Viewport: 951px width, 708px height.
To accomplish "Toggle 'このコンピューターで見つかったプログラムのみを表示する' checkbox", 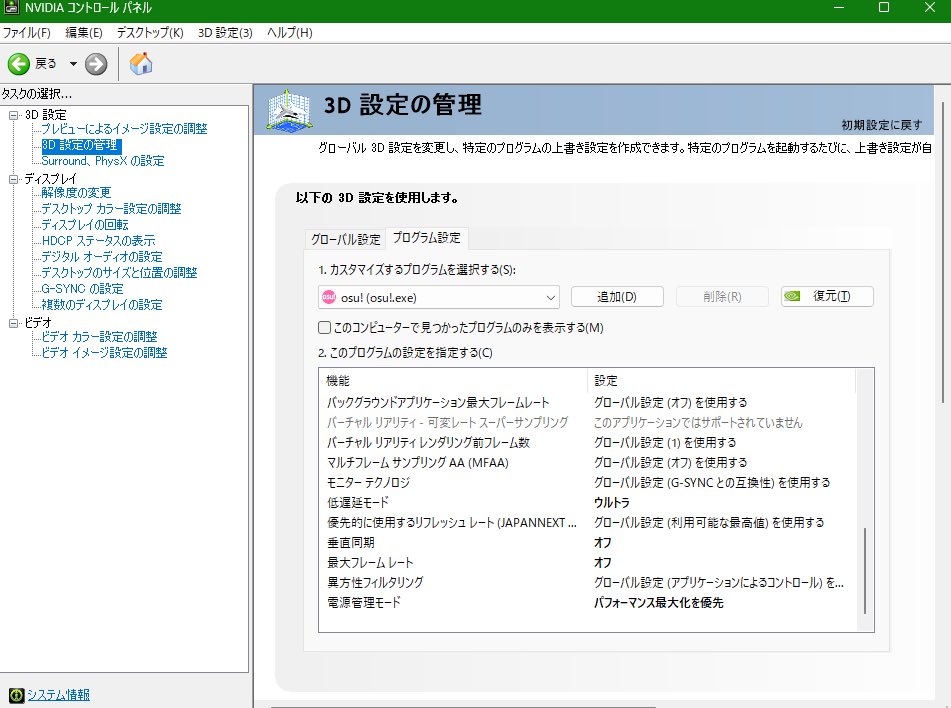I will 324,328.
